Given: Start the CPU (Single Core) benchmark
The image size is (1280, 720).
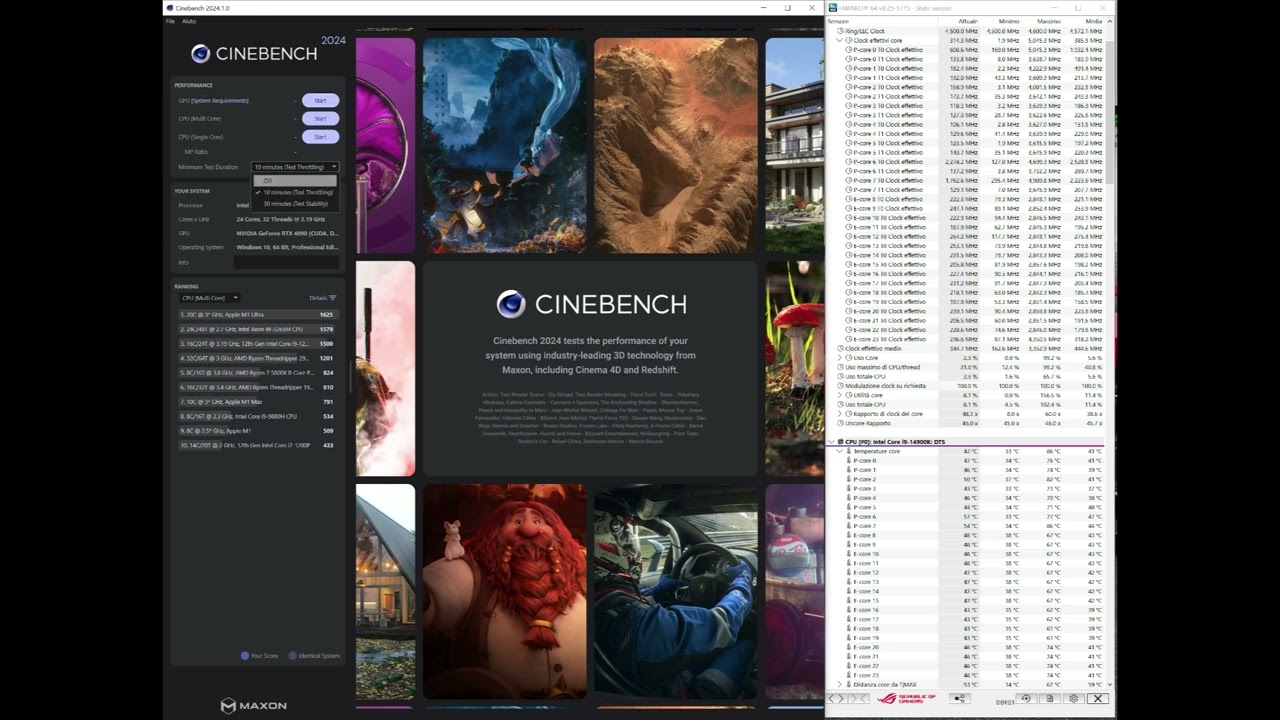Looking at the screenshot, I should point(320,137).
